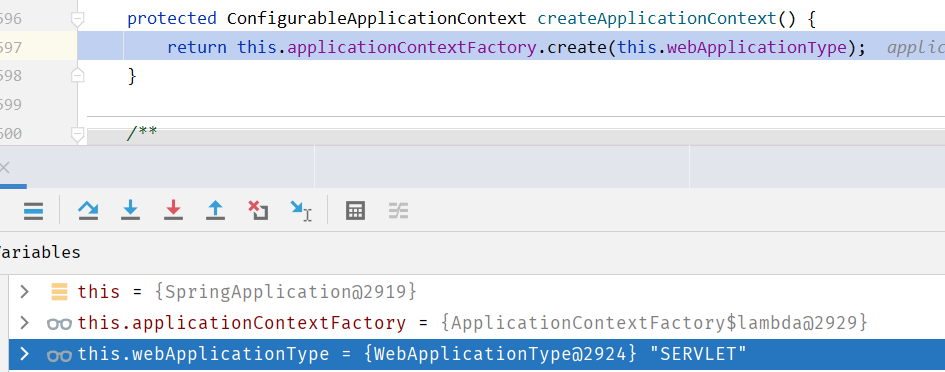Click the return keyword on highlighted line
This screenshot has height=372, width=945.
196,47
